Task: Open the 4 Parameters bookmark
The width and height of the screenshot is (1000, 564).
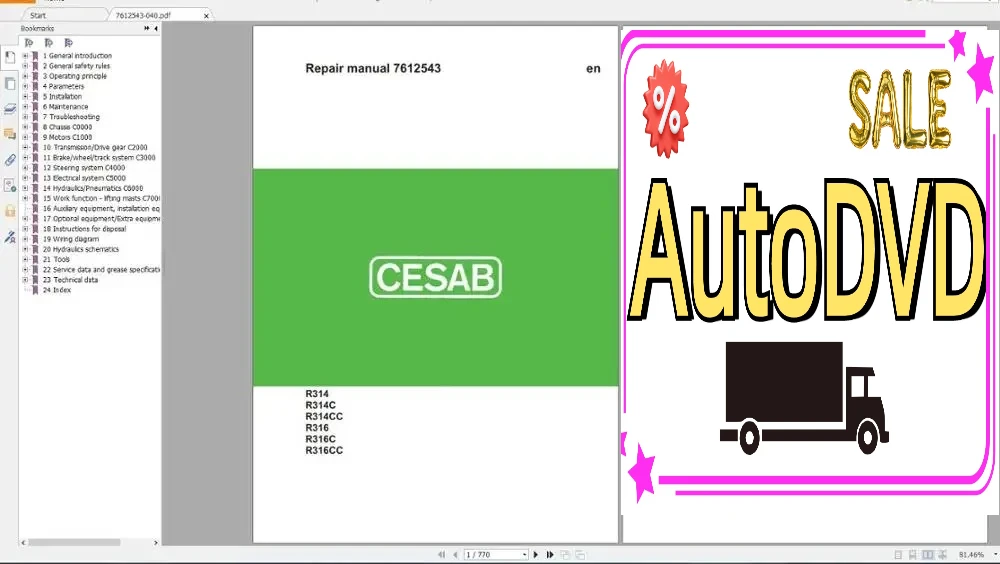Action: tap(63, 86)
